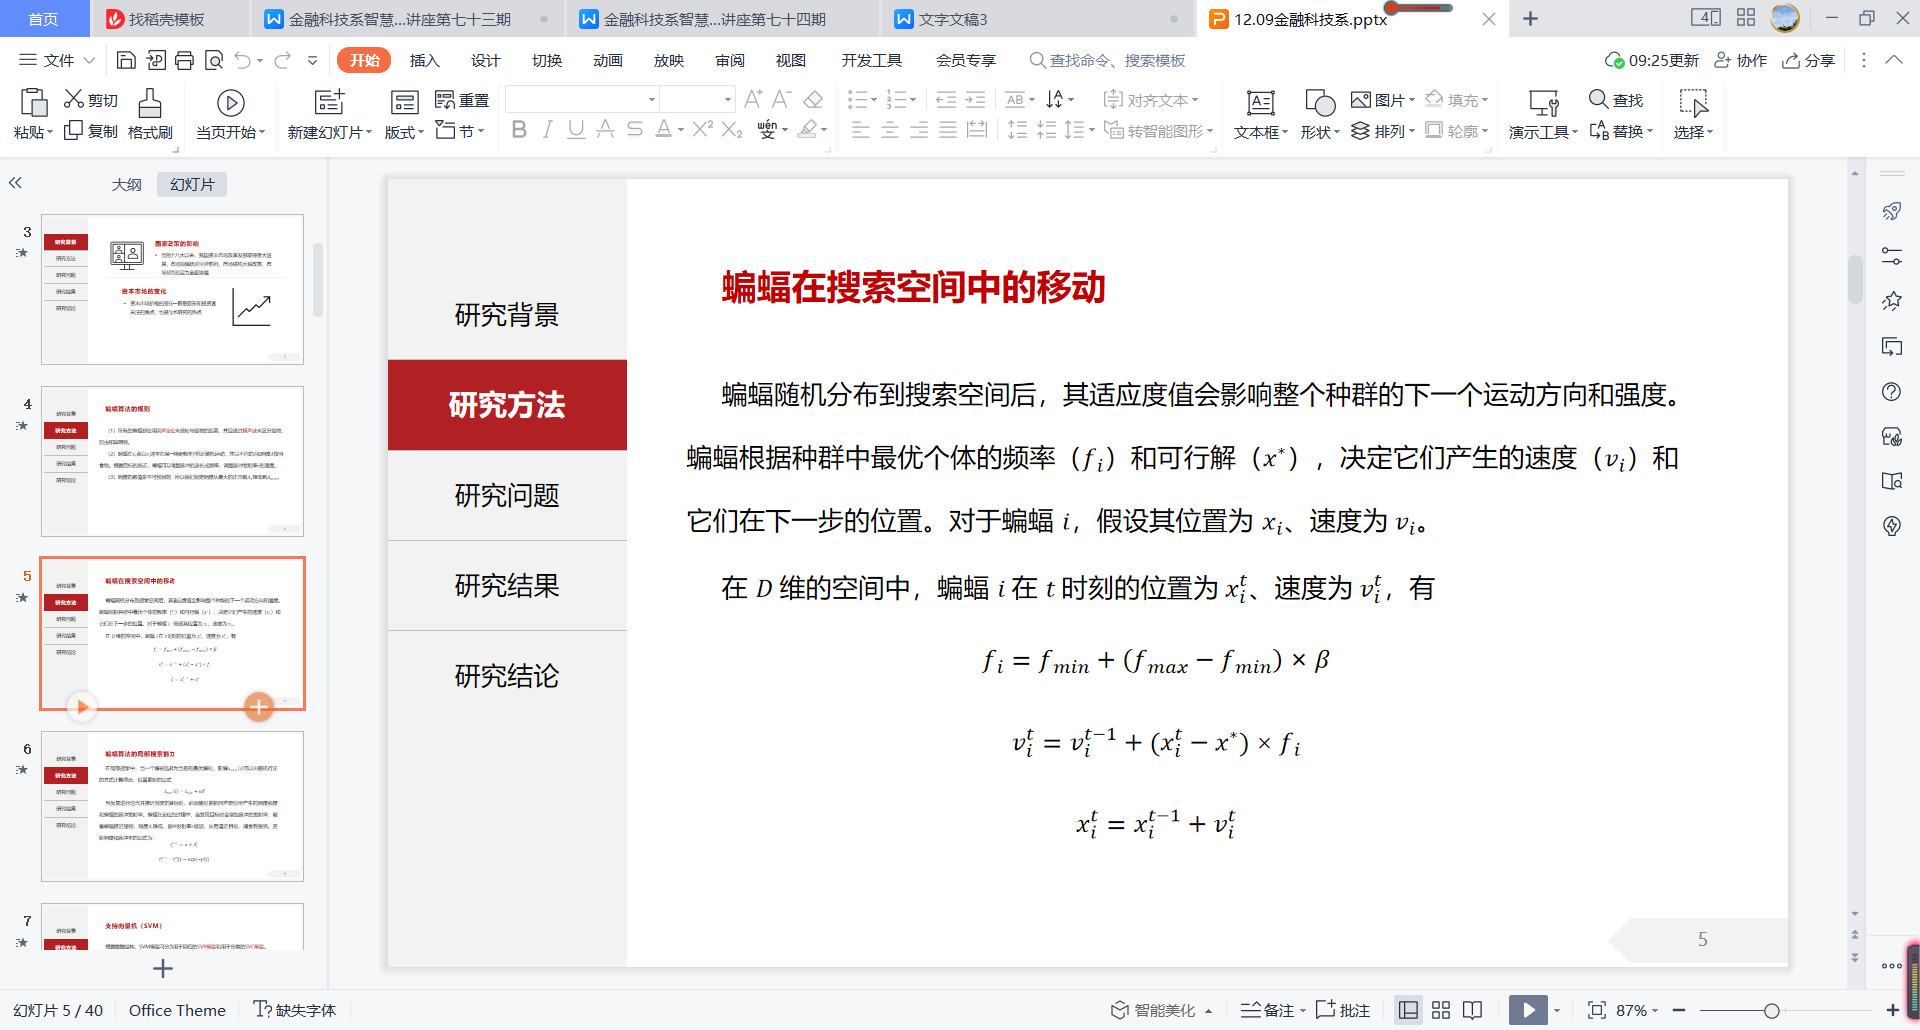This screenshot has height=1030, width=1920.
Task: Click the Comments (批注) button in status bar
Action: [x=1343, y=1010]
